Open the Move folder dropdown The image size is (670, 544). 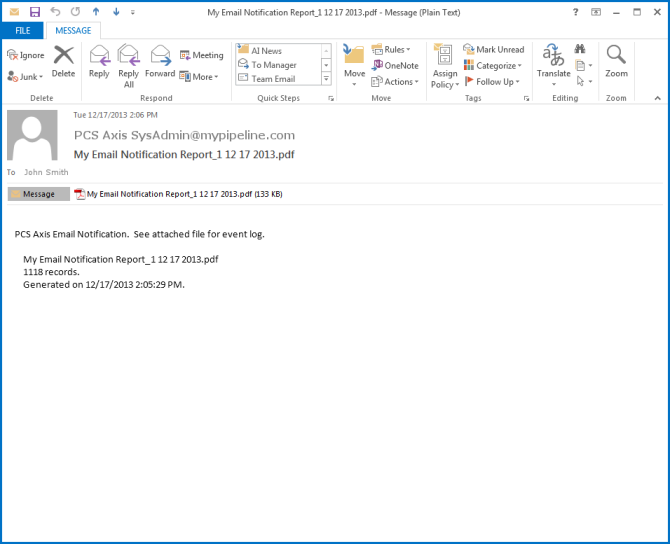point(354,65)
